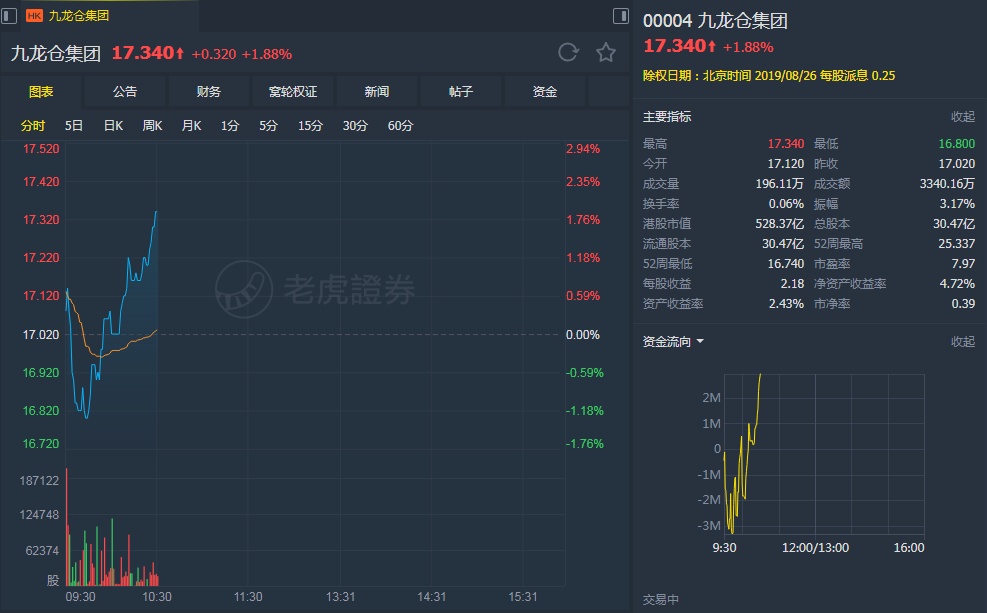
Task: Toggle the right panel layout icon
Action: click(621, 16)
